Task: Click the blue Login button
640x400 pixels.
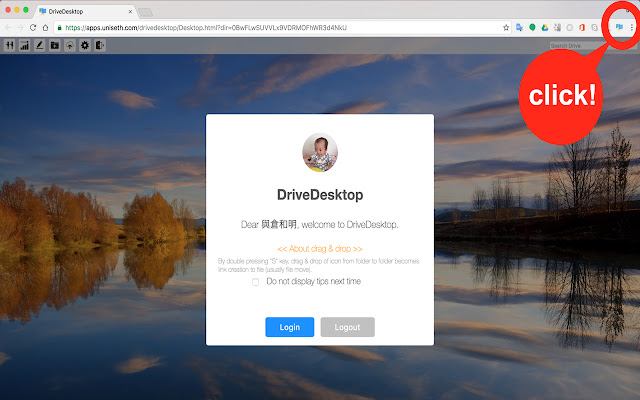Action: 290,327
